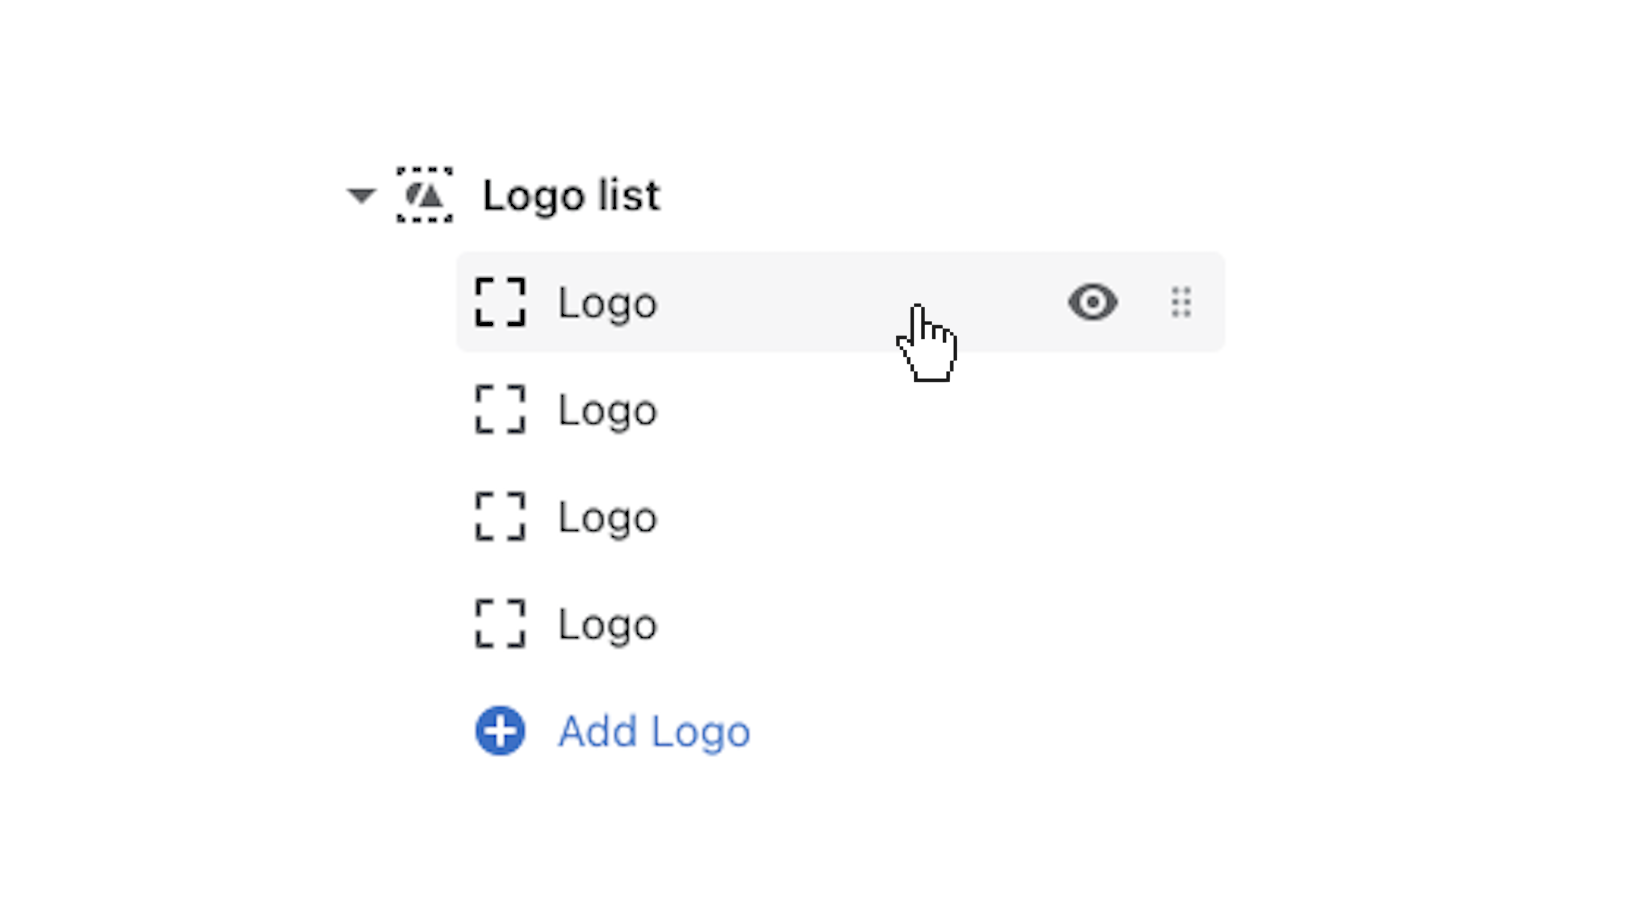Screen dimensions: 1644x910
Task: Collapse the Logo list section triangle
Action: (x=361, y=195)
